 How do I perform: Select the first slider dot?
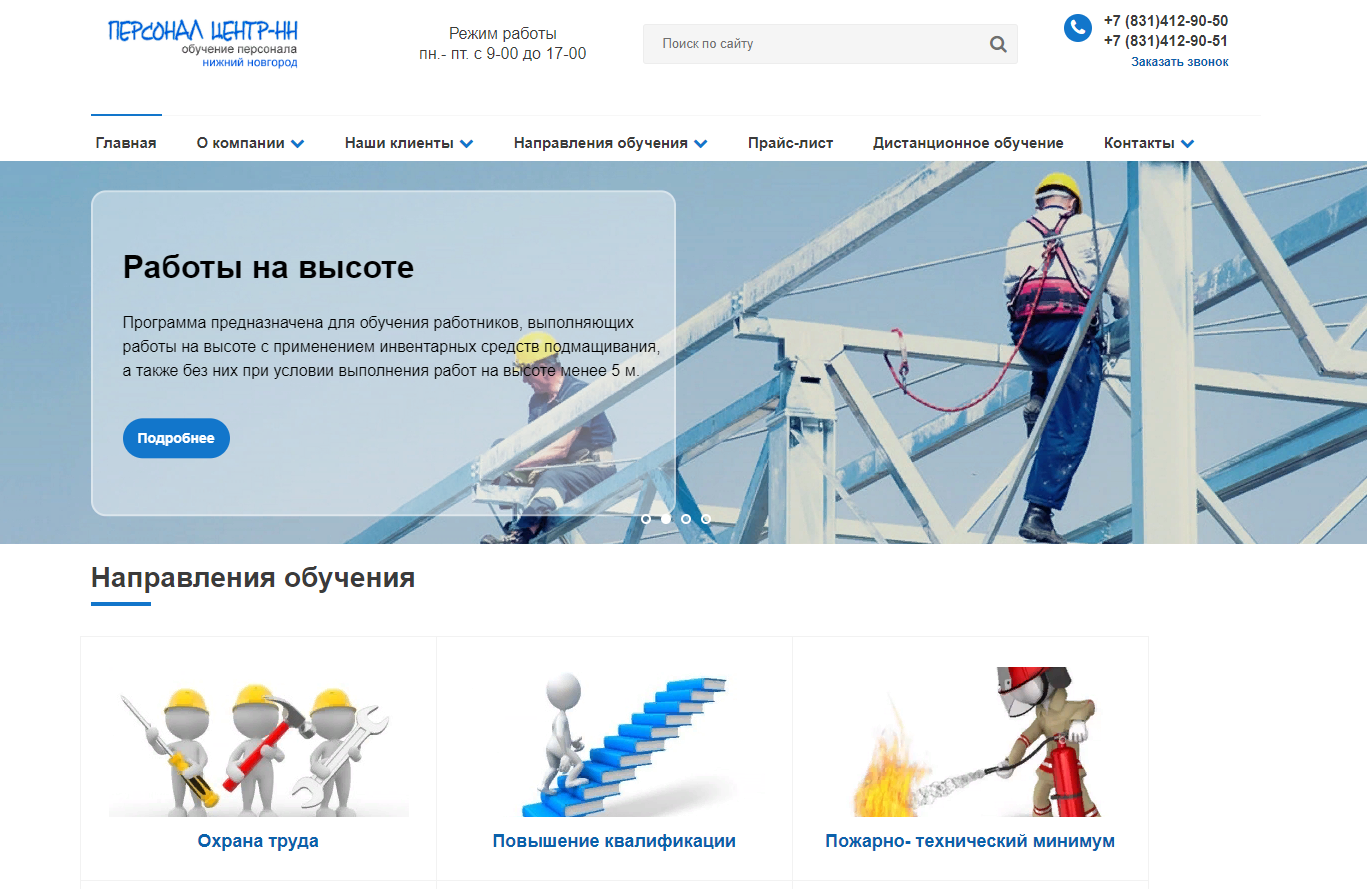tap(646, 519)
